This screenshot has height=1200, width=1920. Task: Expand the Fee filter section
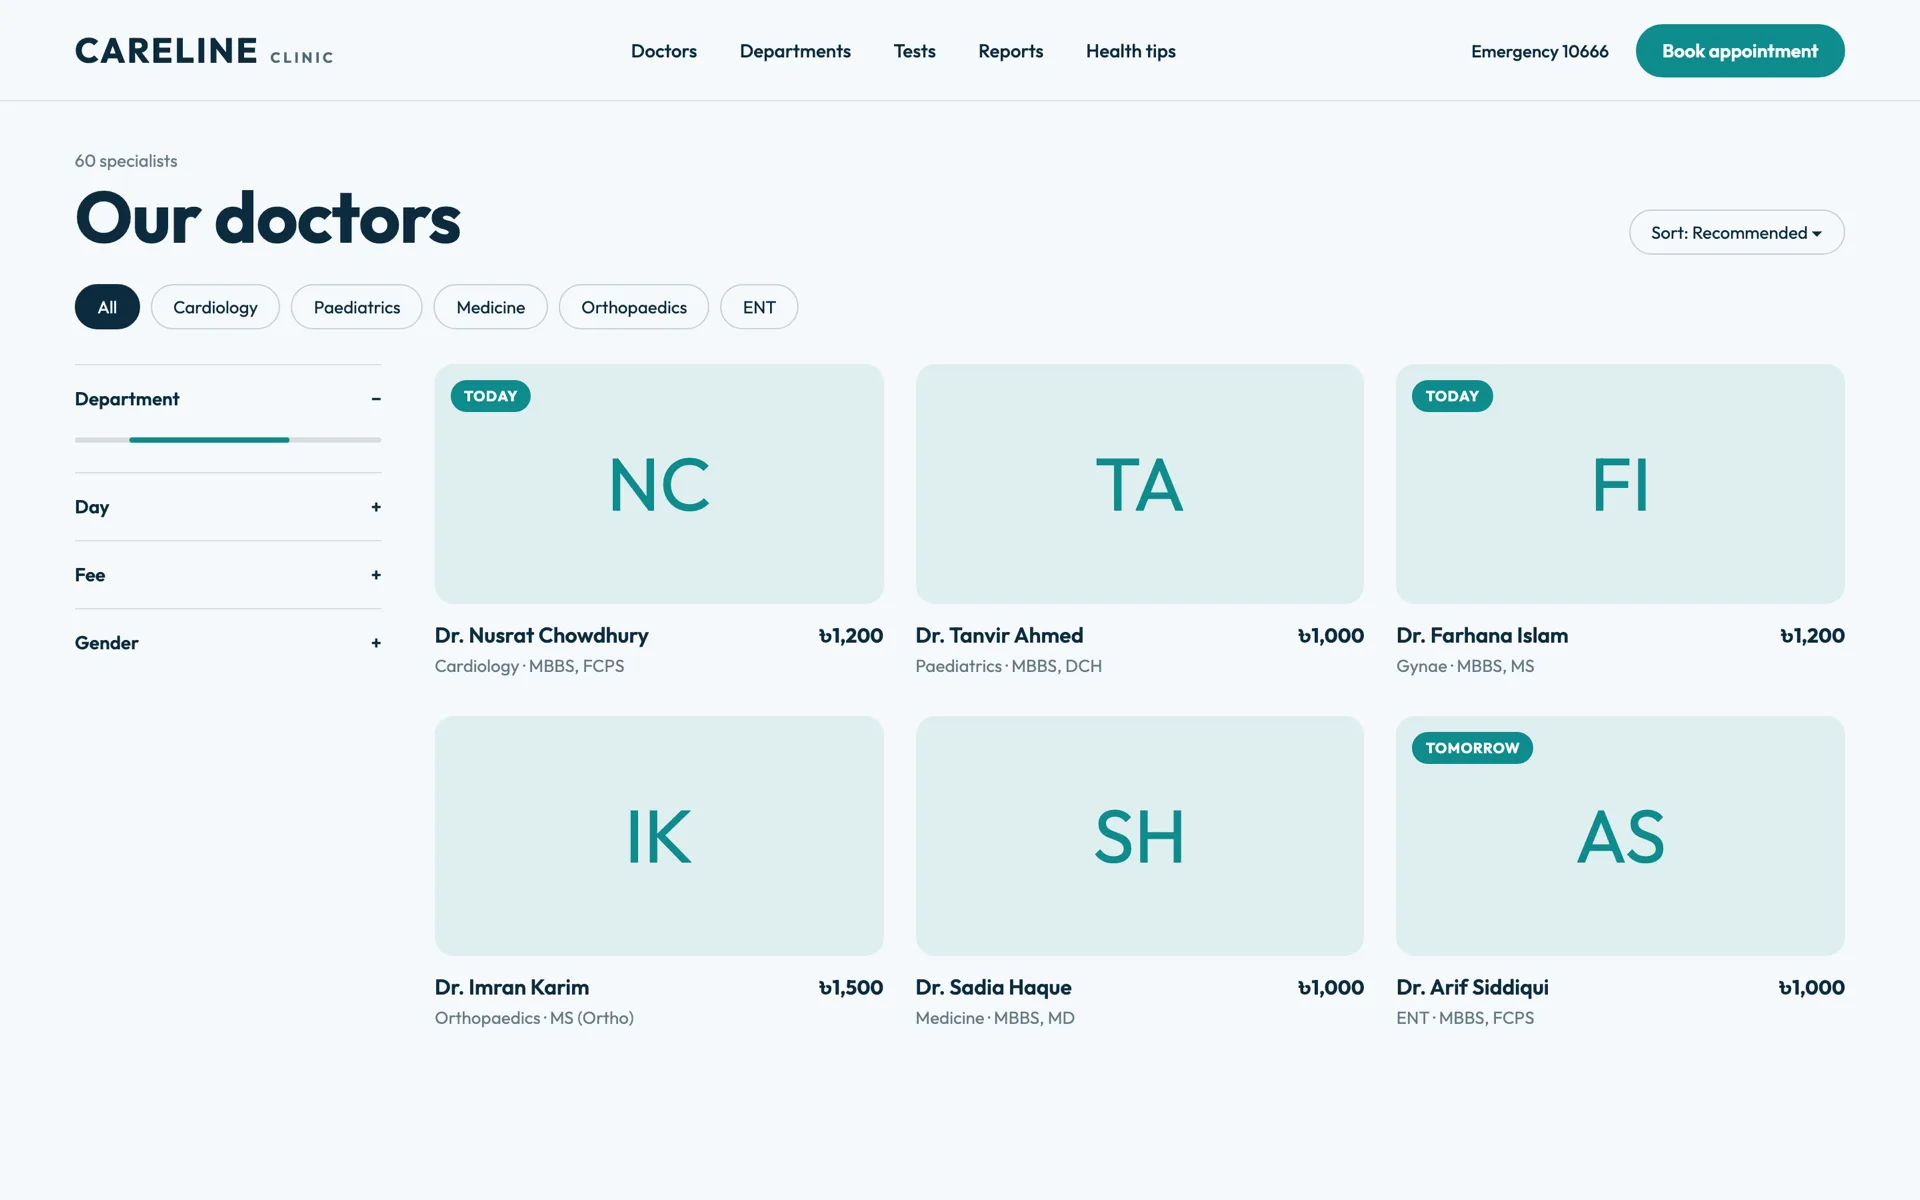point(228,575)
